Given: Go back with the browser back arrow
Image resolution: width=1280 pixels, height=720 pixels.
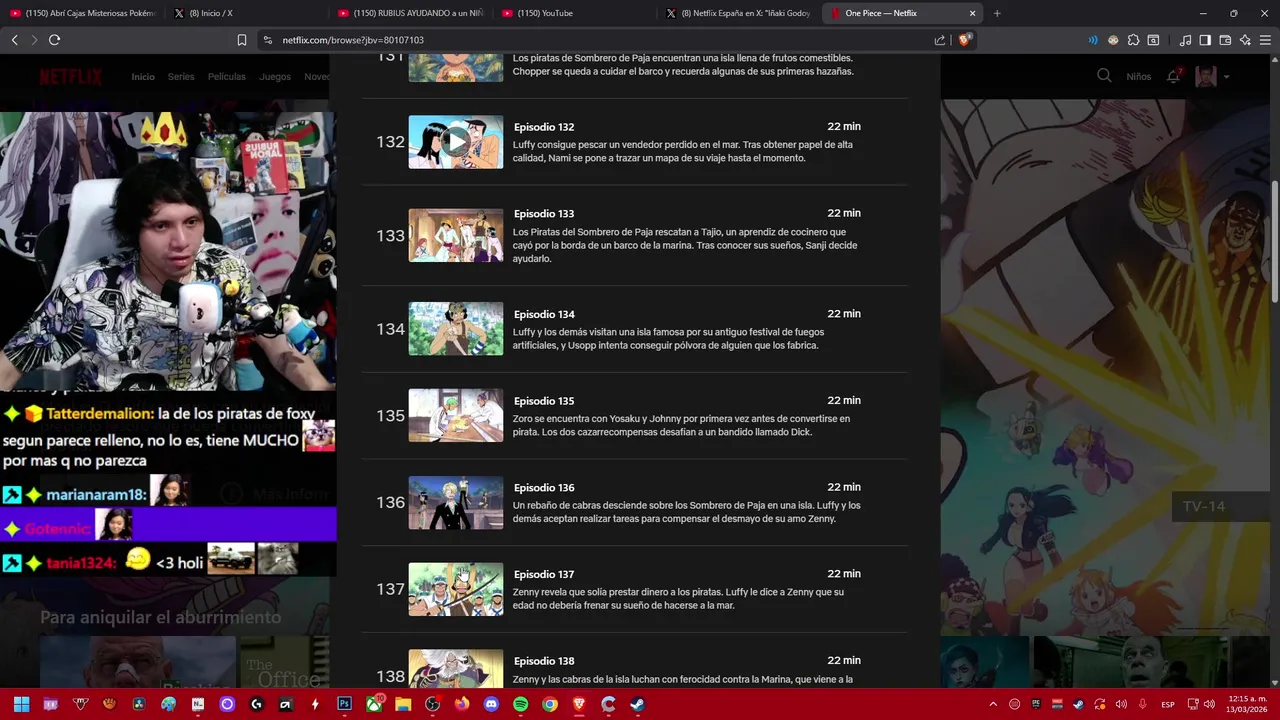Looking at the screenshot, I should pos(14,40).
